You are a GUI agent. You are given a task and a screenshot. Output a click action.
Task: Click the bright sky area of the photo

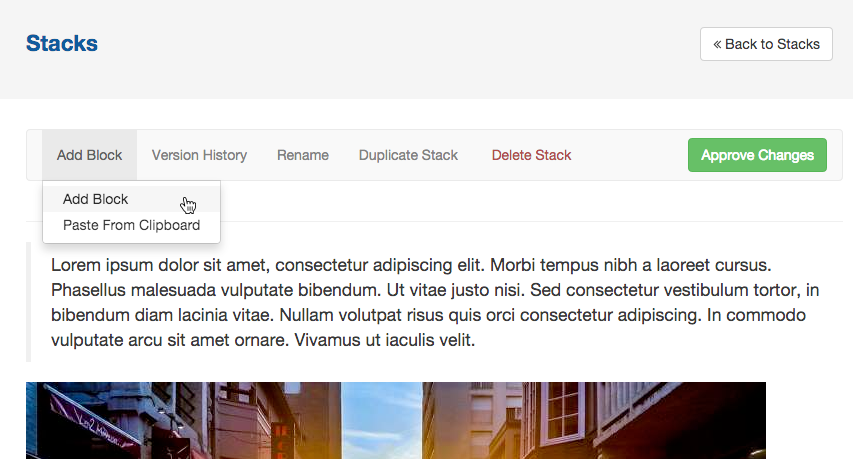381,419
